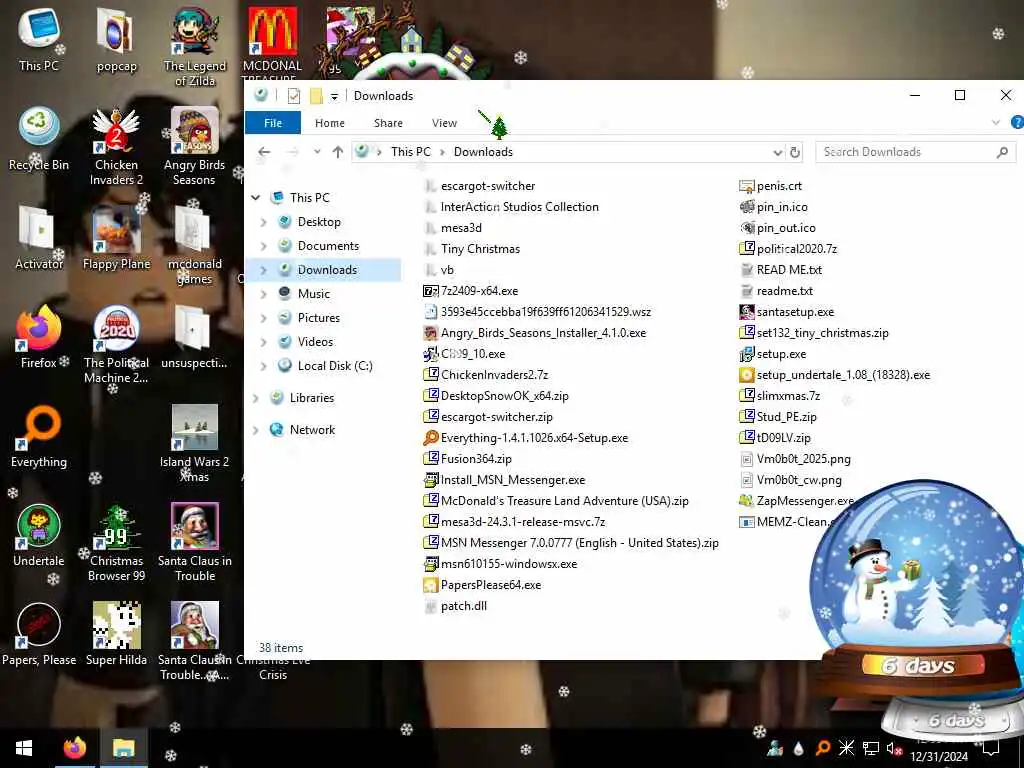Open the explorer ribbon help icon

[x=1017, y=122]
